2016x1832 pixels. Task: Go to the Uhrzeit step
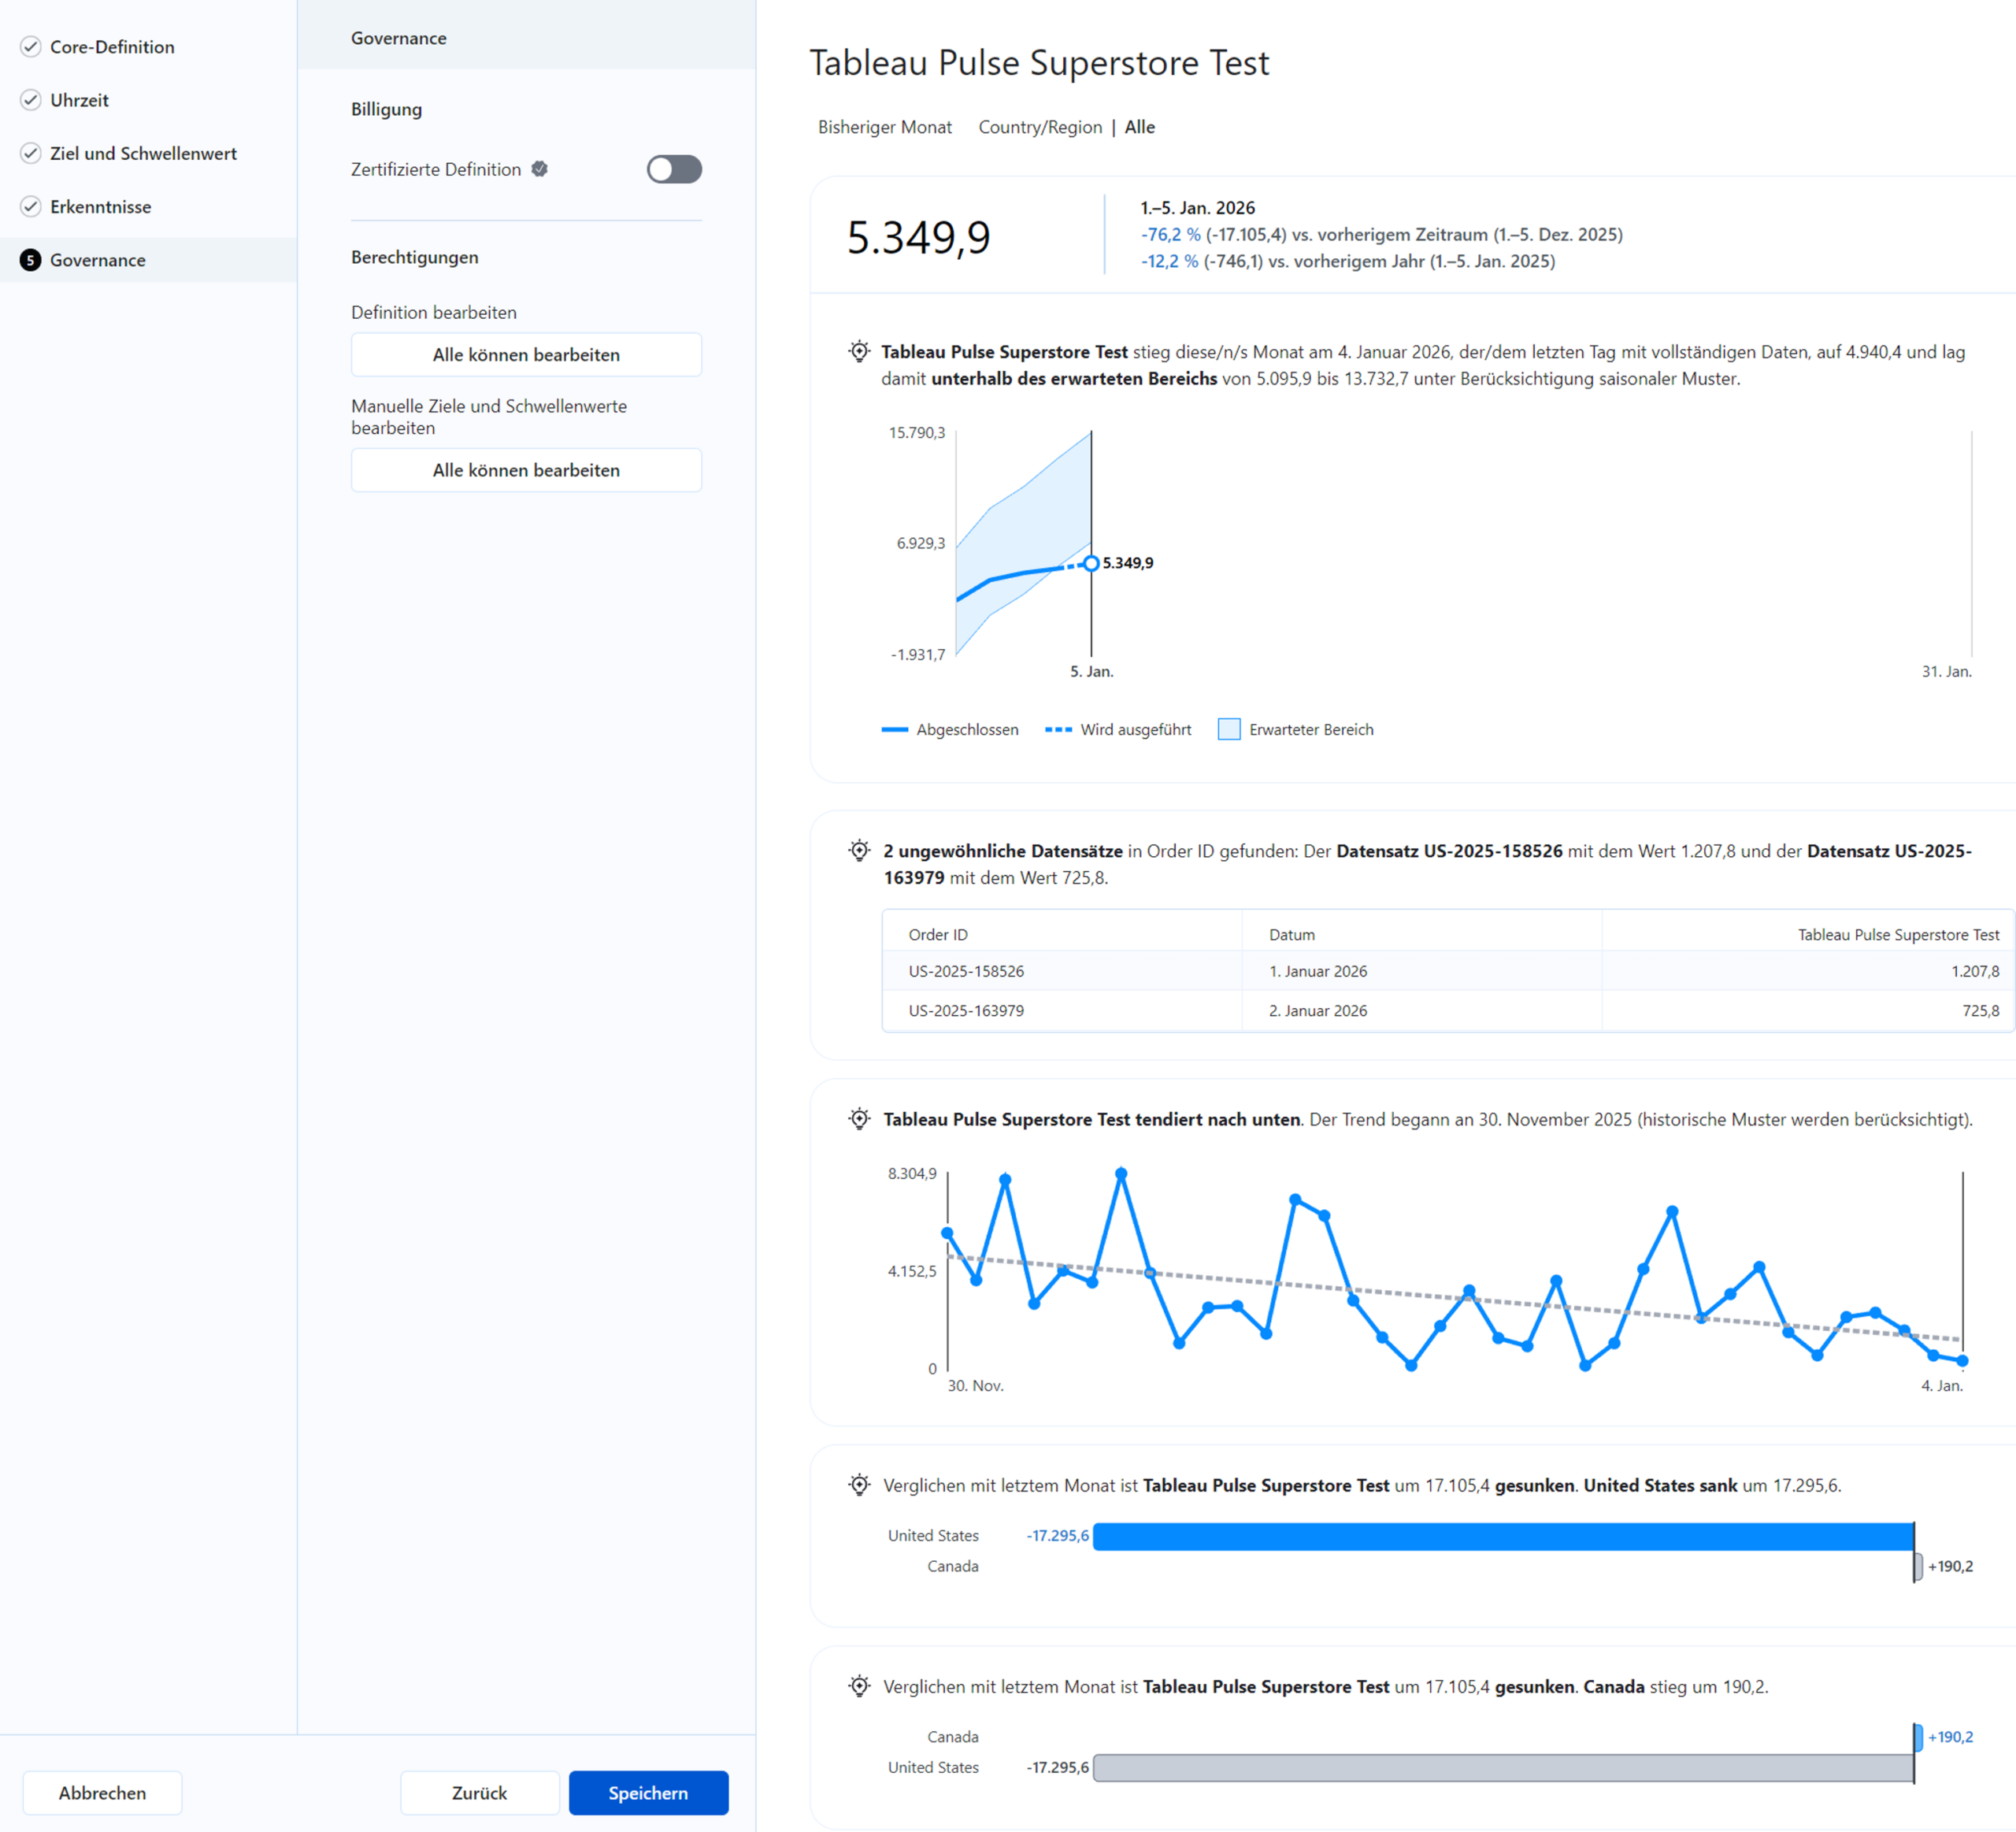tap(79, 100)
